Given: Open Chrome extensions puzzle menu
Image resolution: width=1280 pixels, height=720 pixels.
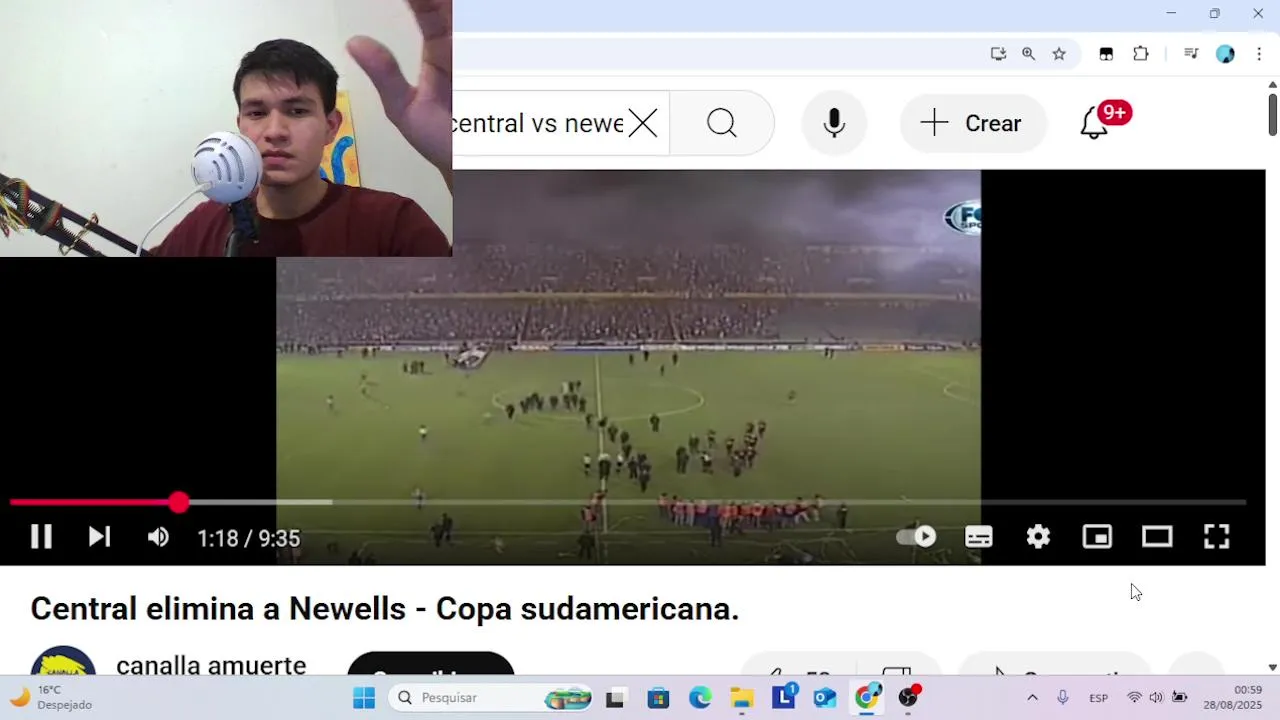Looking at the screenshot, I should click(1141, 54).
